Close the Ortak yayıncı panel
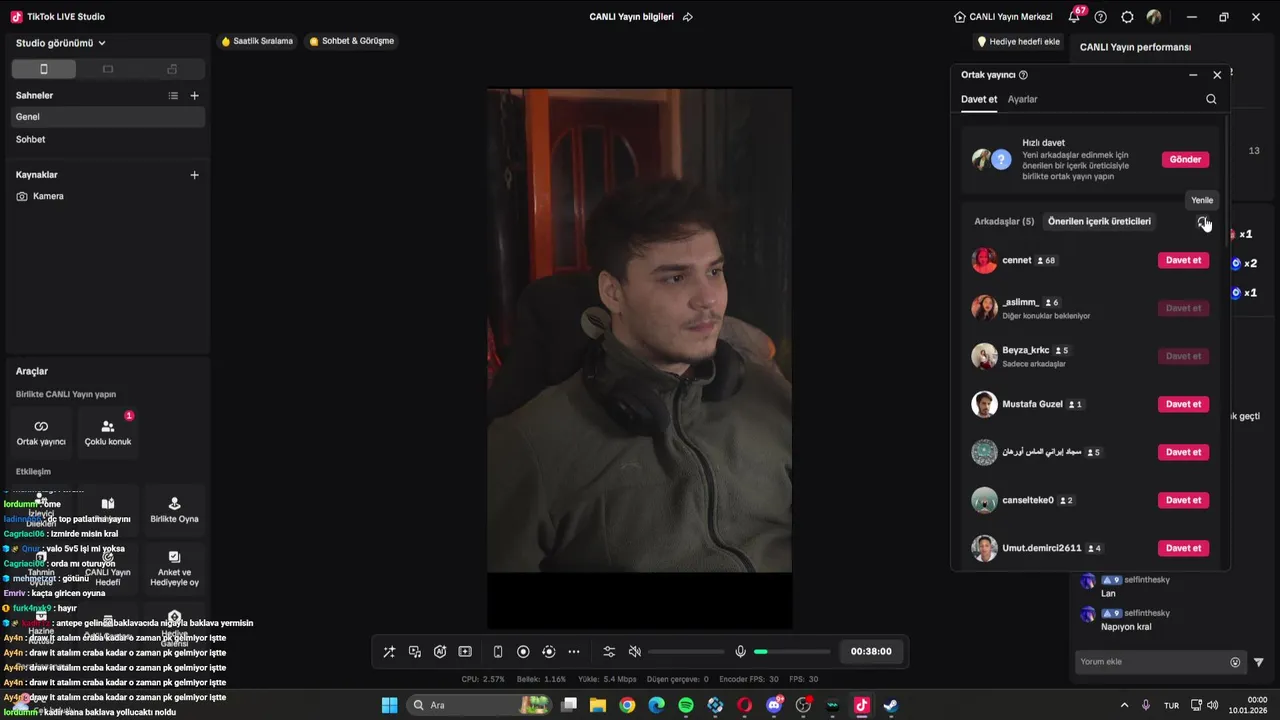 tap(1217, 75)
